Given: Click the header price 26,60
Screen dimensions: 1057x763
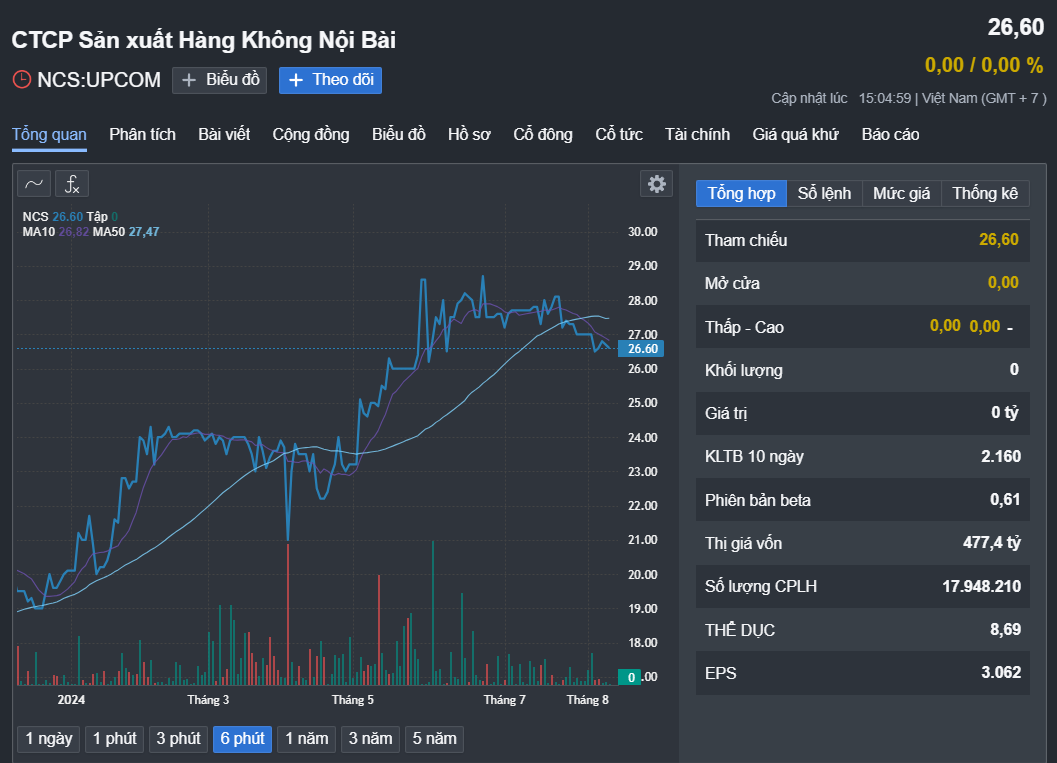Looking at the screenshot, I should coord(1015,27).
